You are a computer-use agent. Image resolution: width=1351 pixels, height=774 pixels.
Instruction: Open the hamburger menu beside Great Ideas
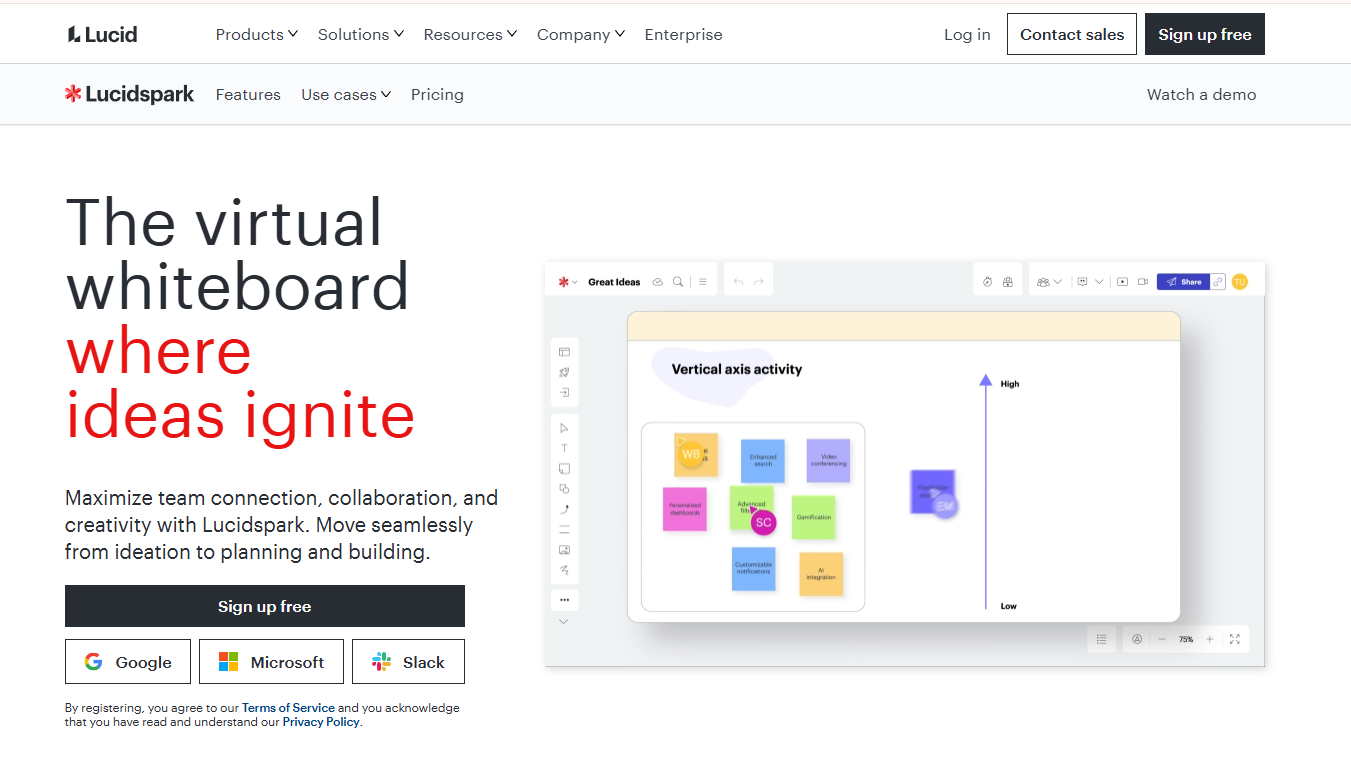click(703, 282)
